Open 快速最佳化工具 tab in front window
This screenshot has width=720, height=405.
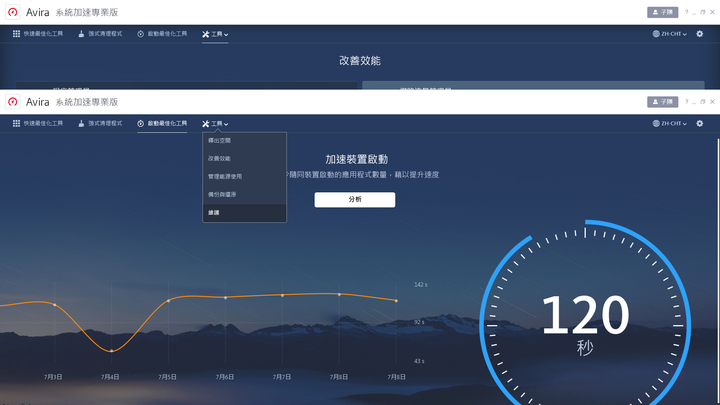38,124
